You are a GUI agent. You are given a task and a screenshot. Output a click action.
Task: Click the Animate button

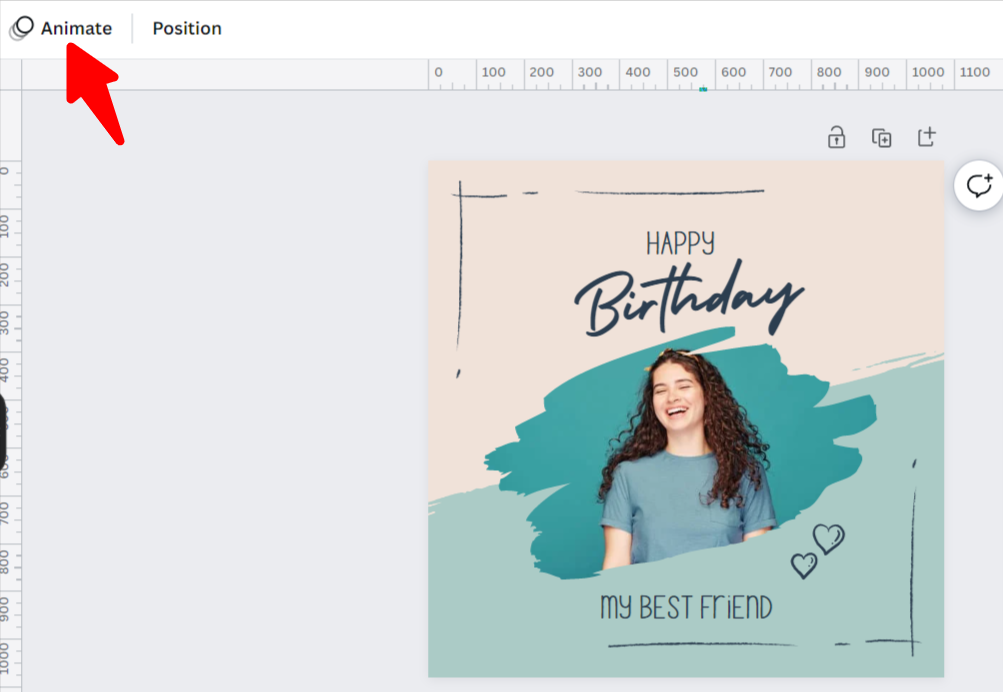coord(61,28)
